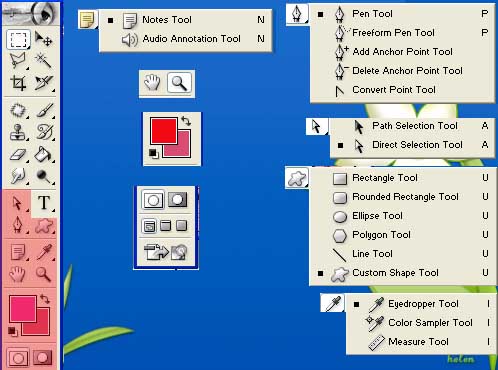Click the Paint Bucket tool icon
Screen dimensions: 498x370
tap(43, 155)
